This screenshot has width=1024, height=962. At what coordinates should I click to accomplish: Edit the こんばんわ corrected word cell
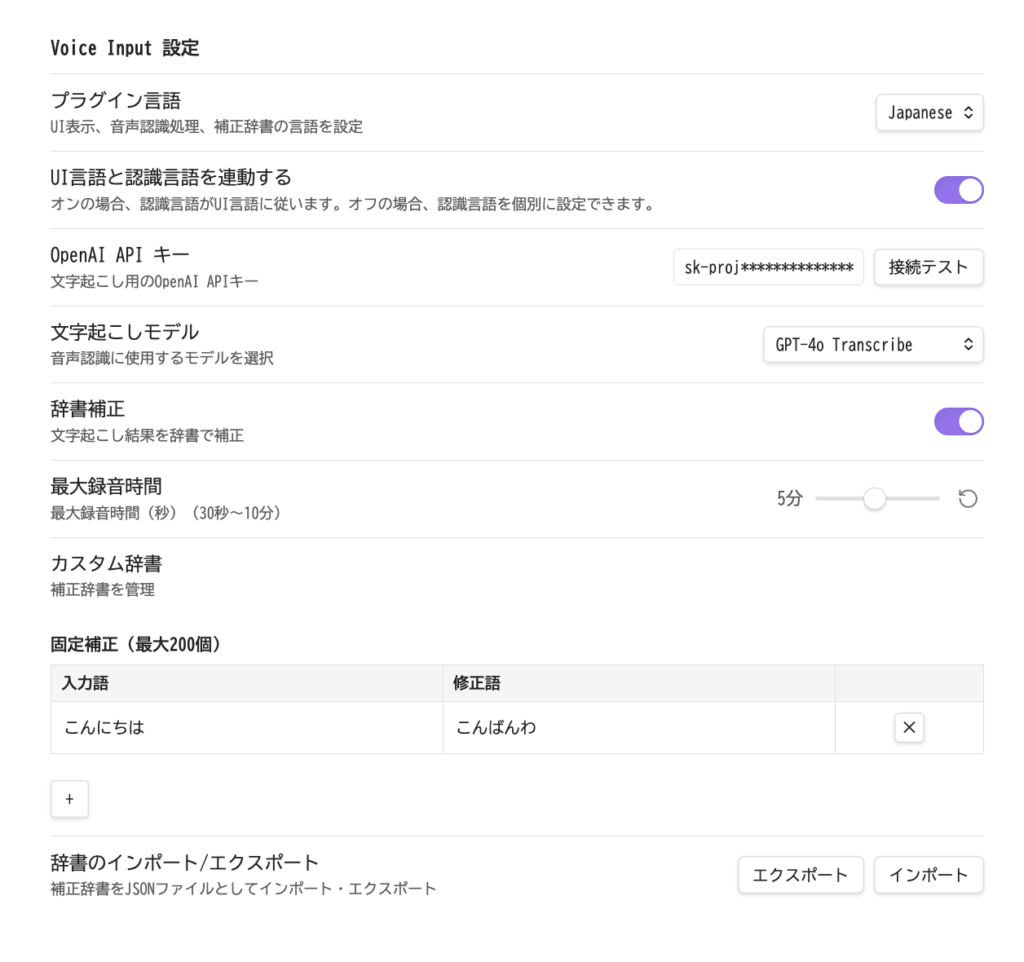[x=638, y=728]
